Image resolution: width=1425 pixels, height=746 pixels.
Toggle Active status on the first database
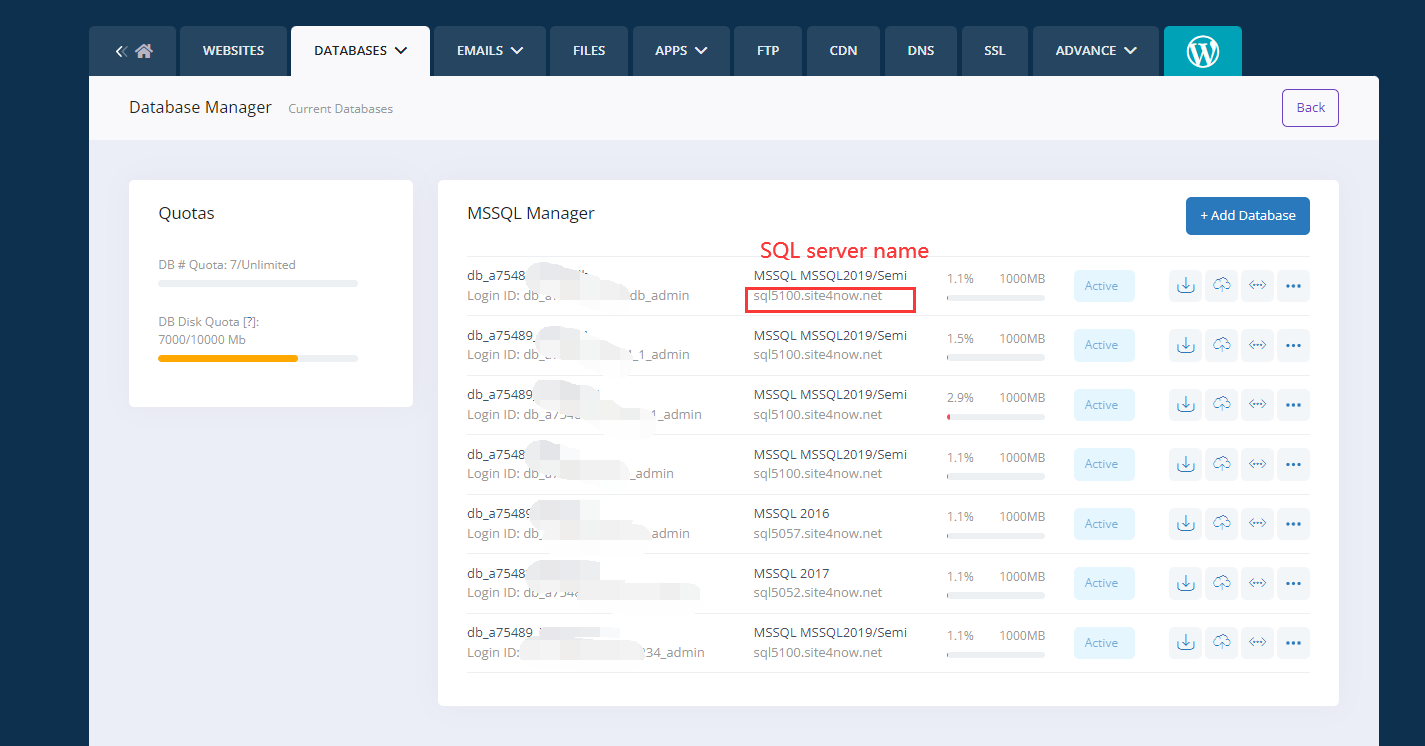pos(1103,286)
